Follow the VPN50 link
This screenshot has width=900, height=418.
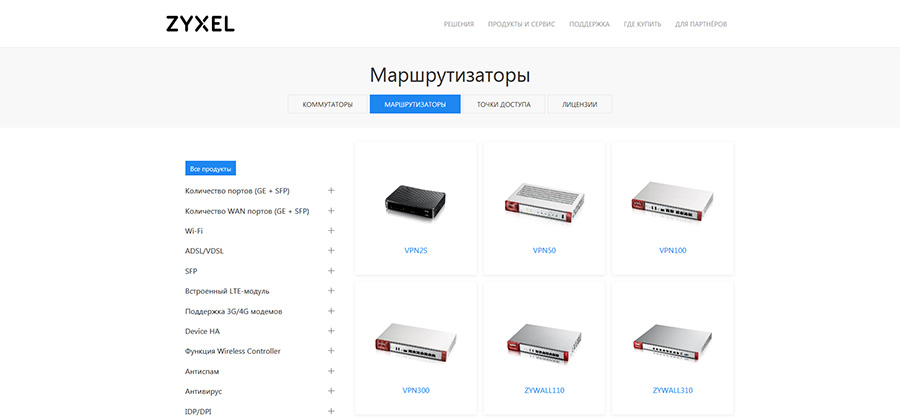(x=544, y=250)
